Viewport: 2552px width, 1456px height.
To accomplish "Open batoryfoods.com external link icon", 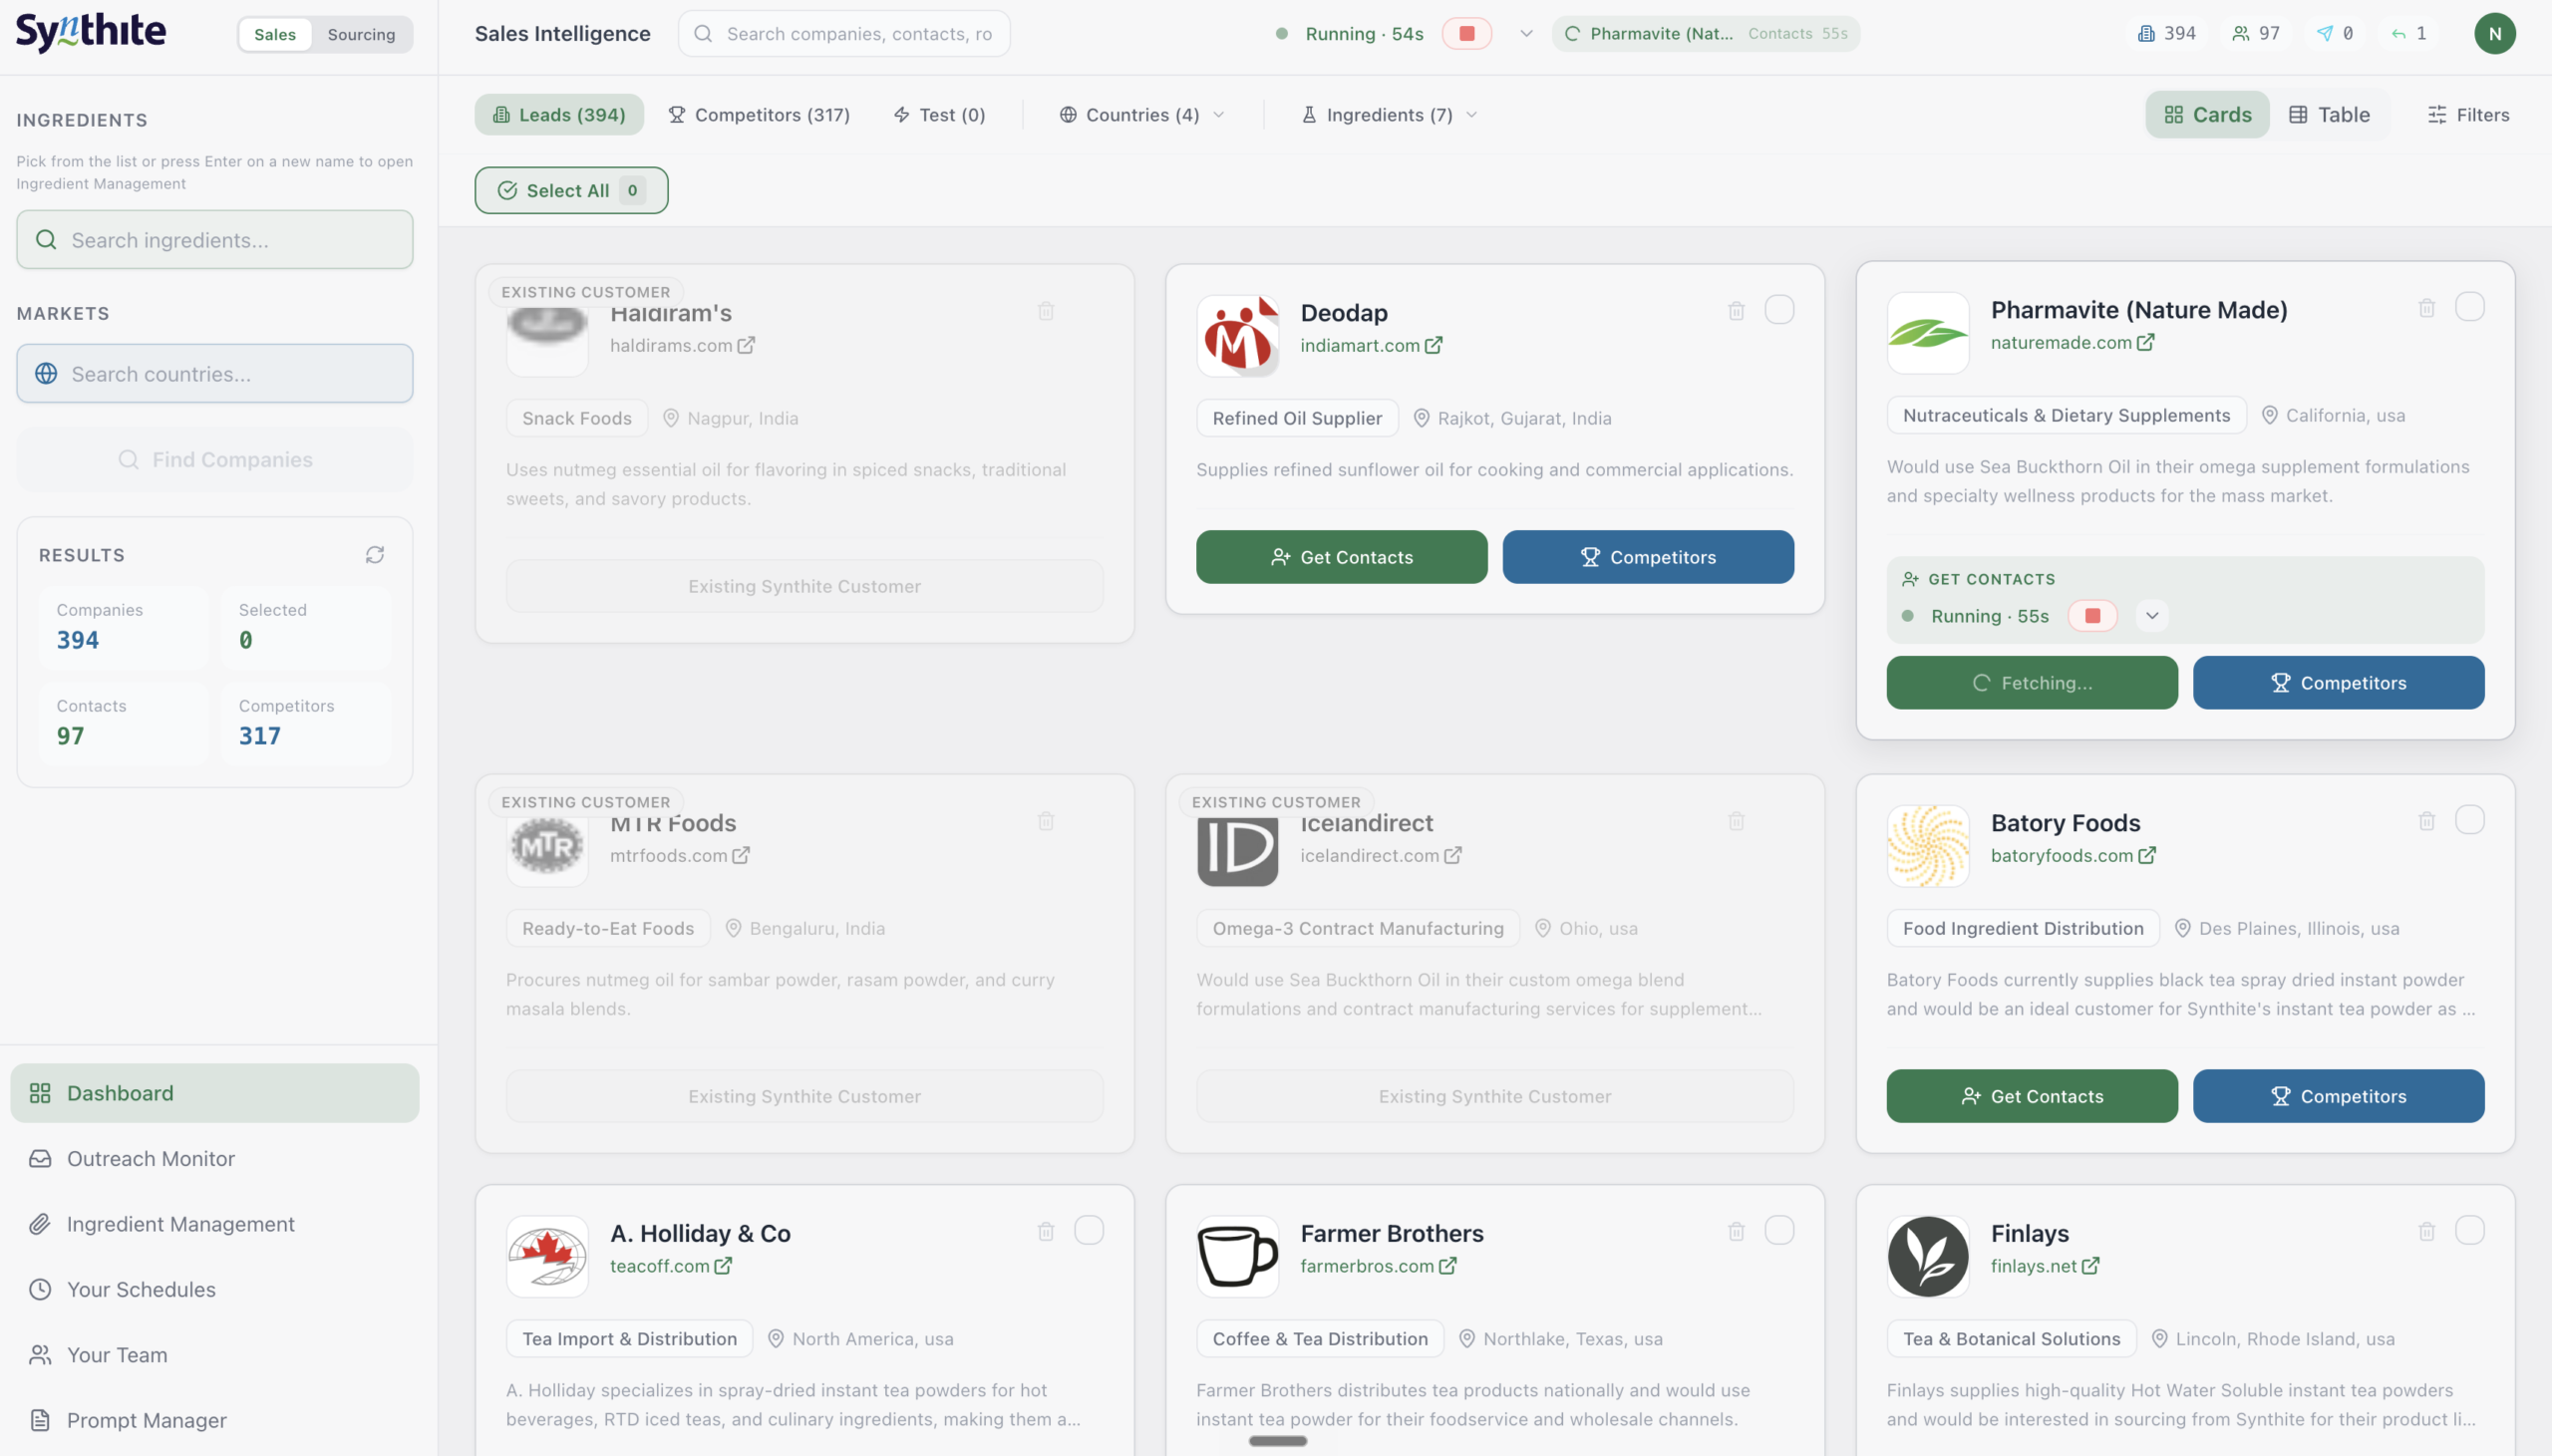I will [x=2147, y=855].
